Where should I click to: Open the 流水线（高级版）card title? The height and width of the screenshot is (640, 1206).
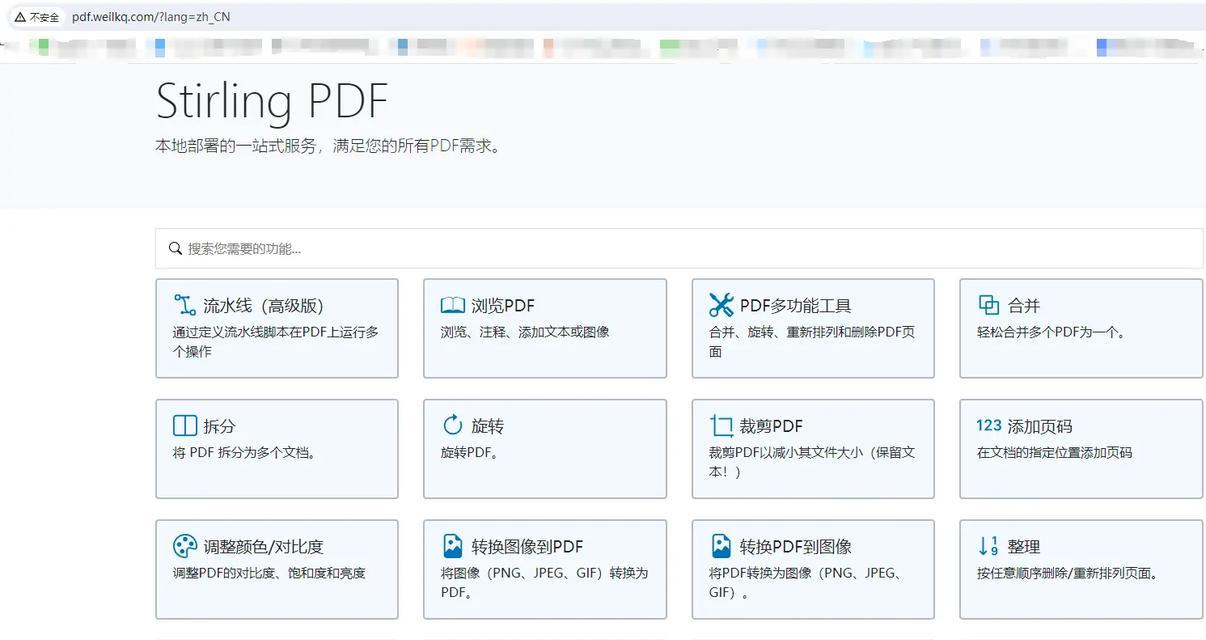tap(264, 306)
